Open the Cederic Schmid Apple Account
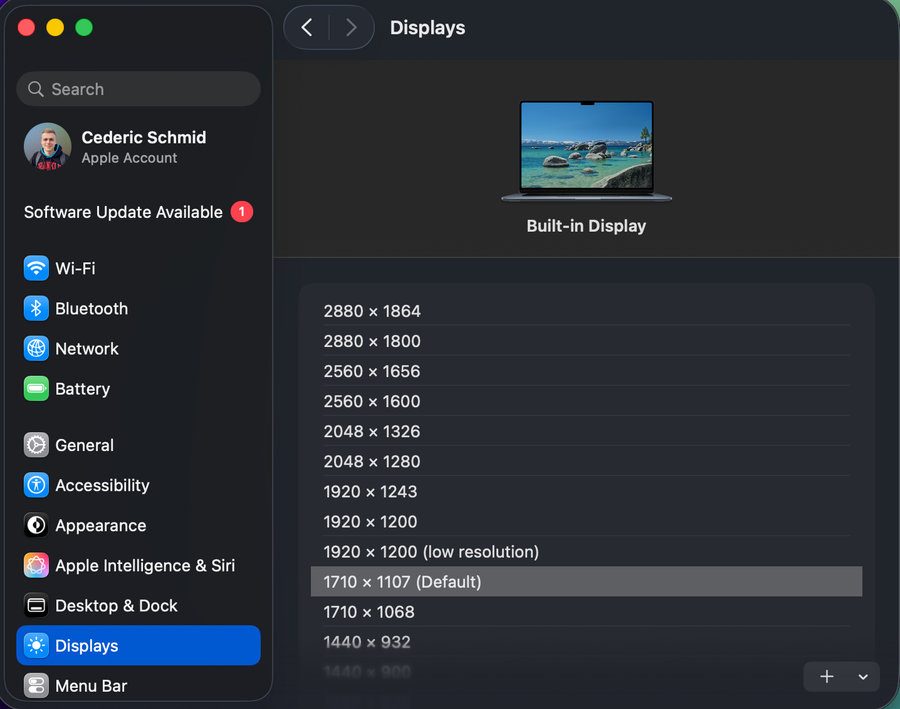Image resolution: width=900 pixels, height=709 pixels. coord(138,146)
